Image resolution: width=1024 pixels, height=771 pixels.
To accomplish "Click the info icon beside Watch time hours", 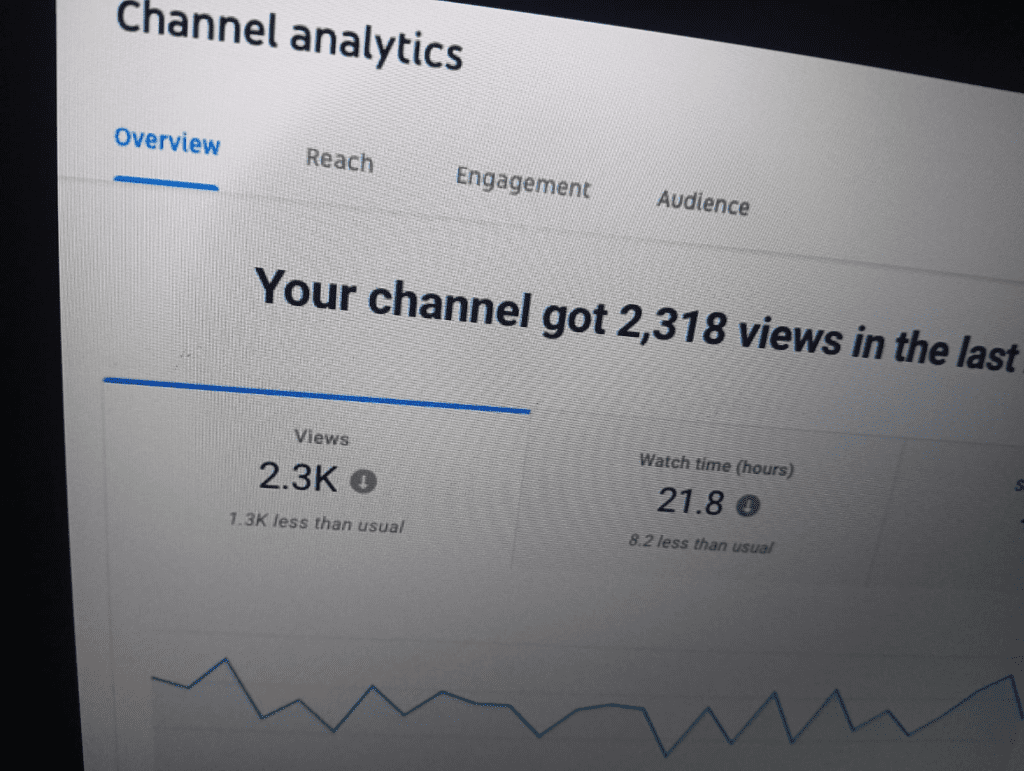I will 748,505.
